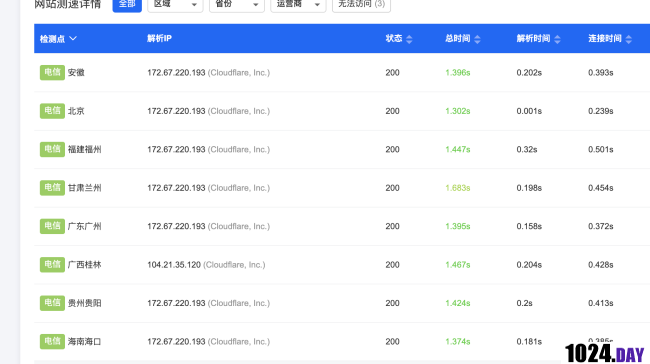The height and width of the screenshot is (364, 650).
Task: Select the 无法访问 (3) filter
Action: [361, 5]
